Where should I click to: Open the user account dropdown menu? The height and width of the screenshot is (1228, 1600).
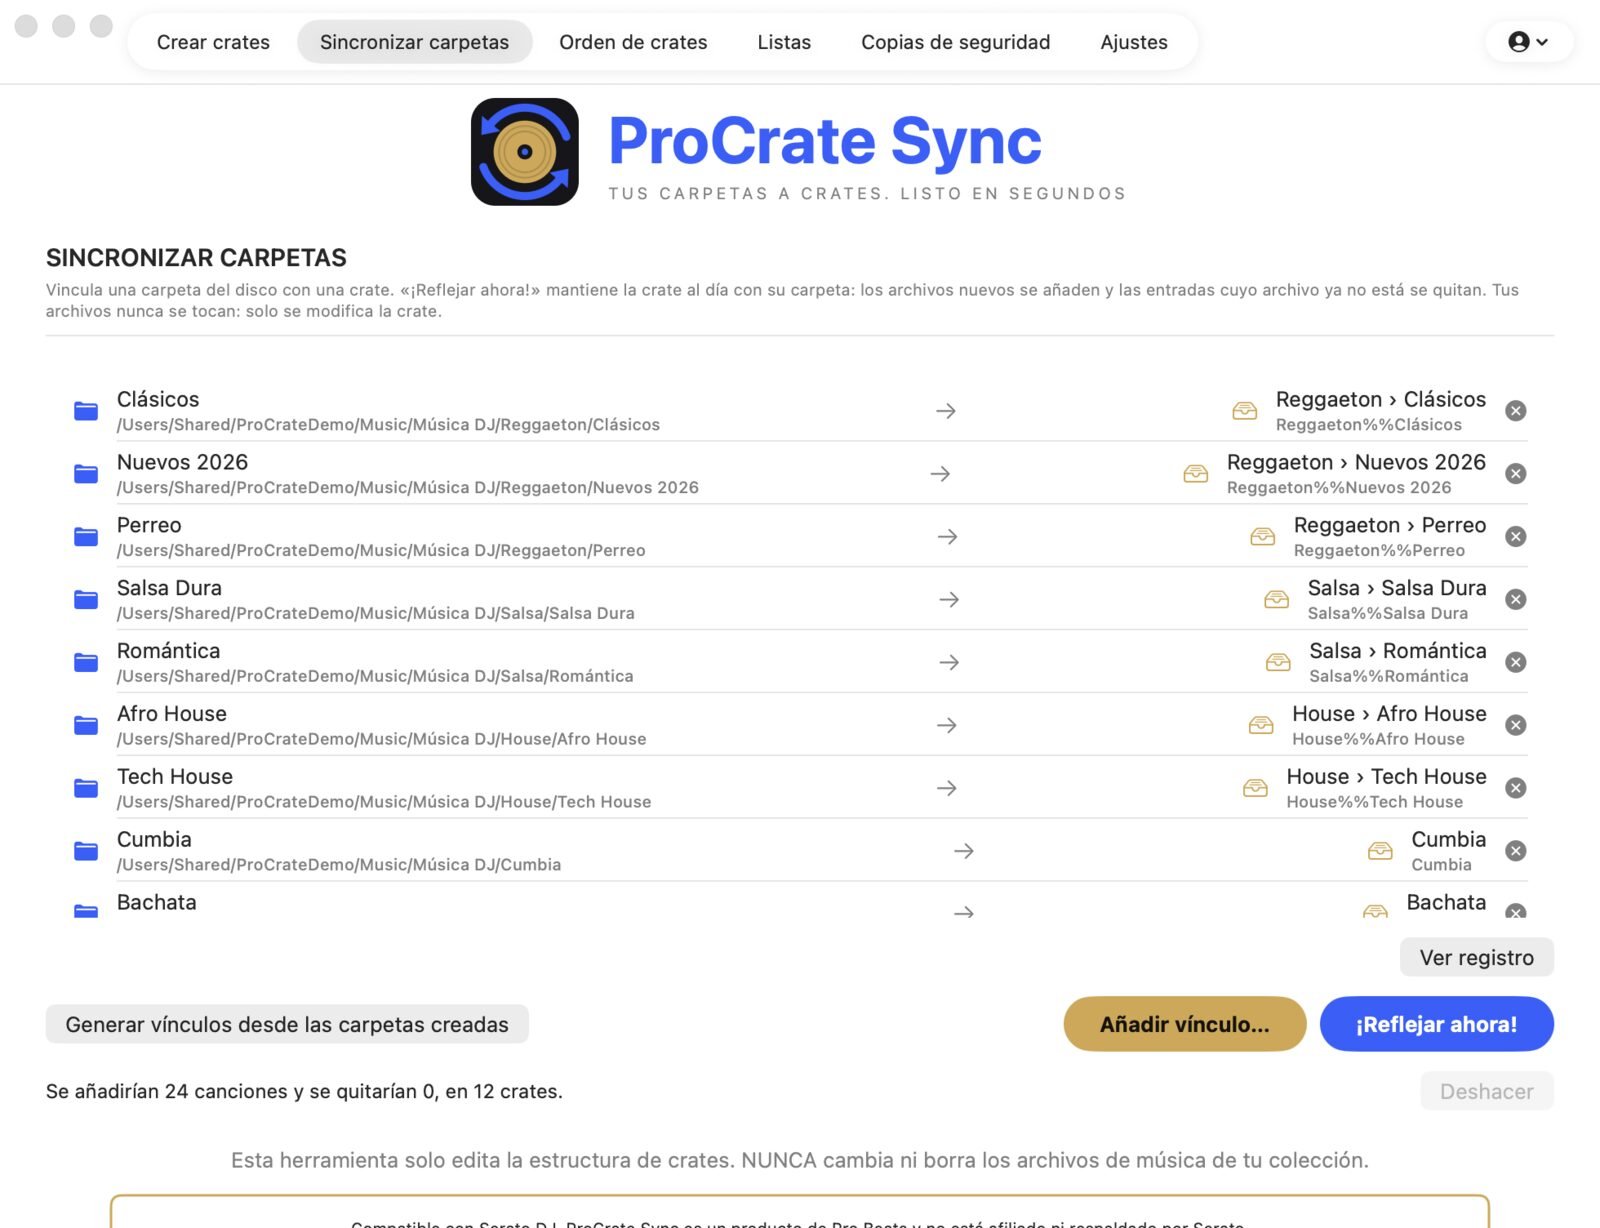pyautogui.click(x=1528, y=42)
